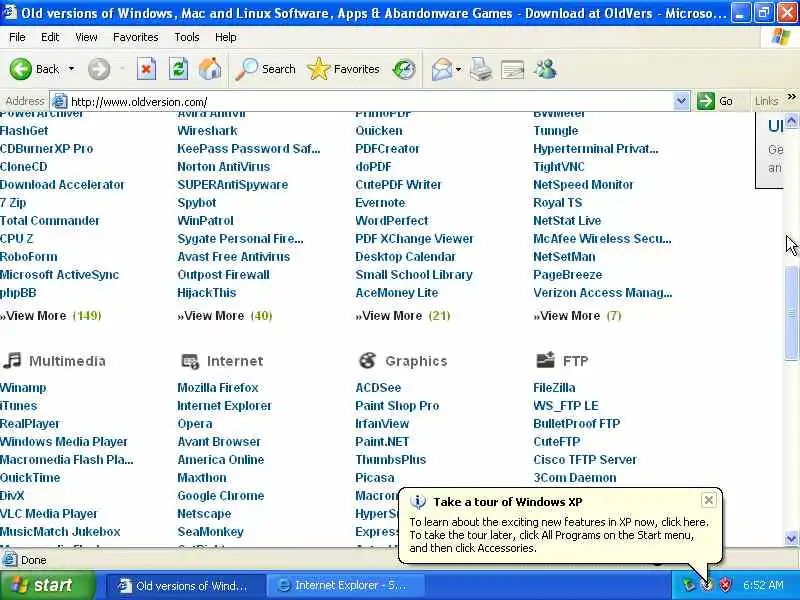Screen dimensions: 800x600
Task: Open the ACDSee link
Action: (x=378, y=388)
